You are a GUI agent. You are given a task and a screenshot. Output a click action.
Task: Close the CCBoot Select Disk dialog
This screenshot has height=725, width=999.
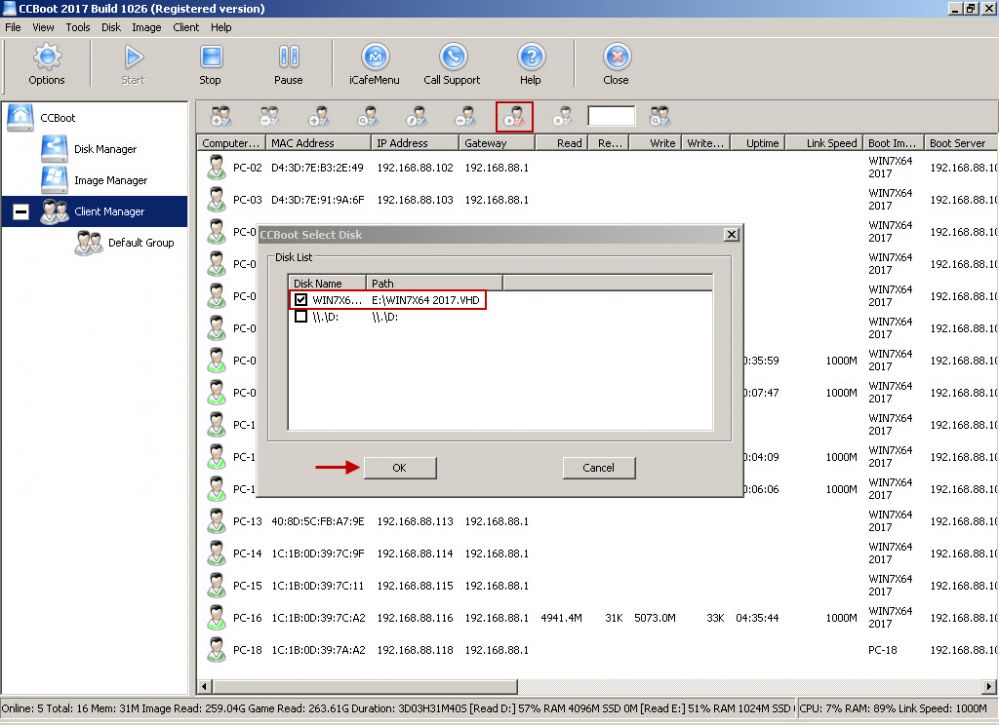(x=731, y=234)
